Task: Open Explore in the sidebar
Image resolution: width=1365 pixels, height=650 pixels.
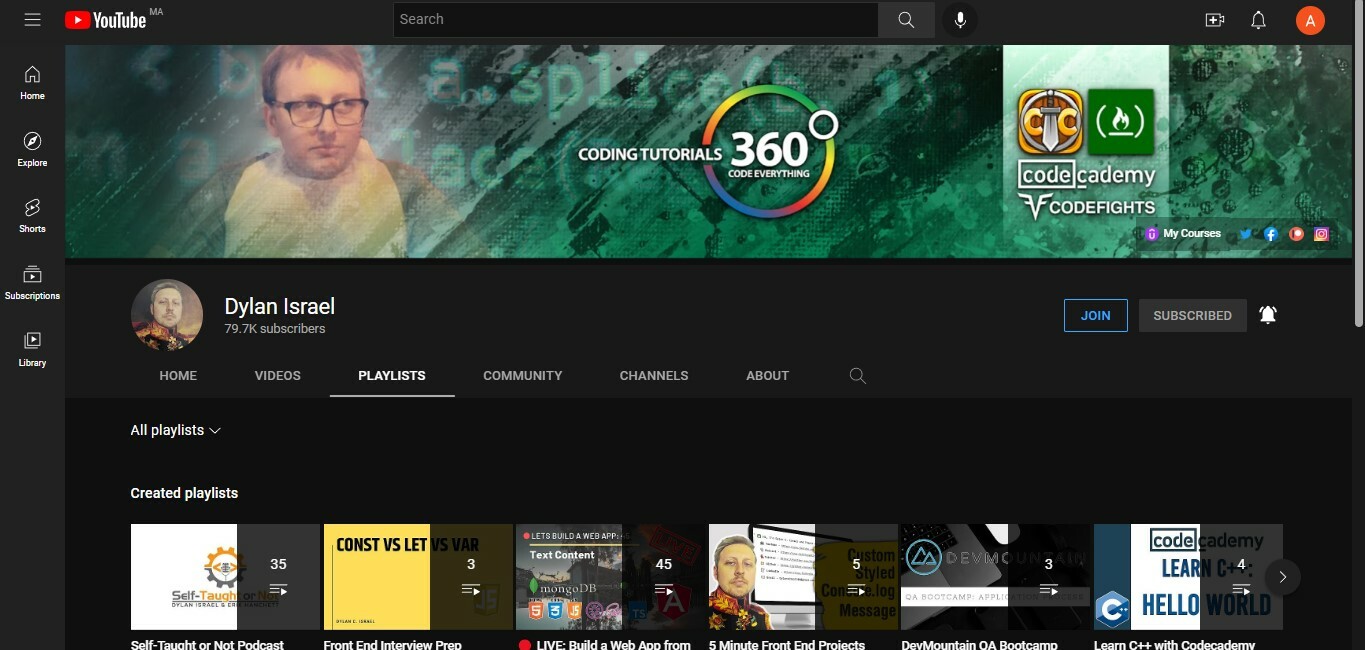Action: [32, 149]
